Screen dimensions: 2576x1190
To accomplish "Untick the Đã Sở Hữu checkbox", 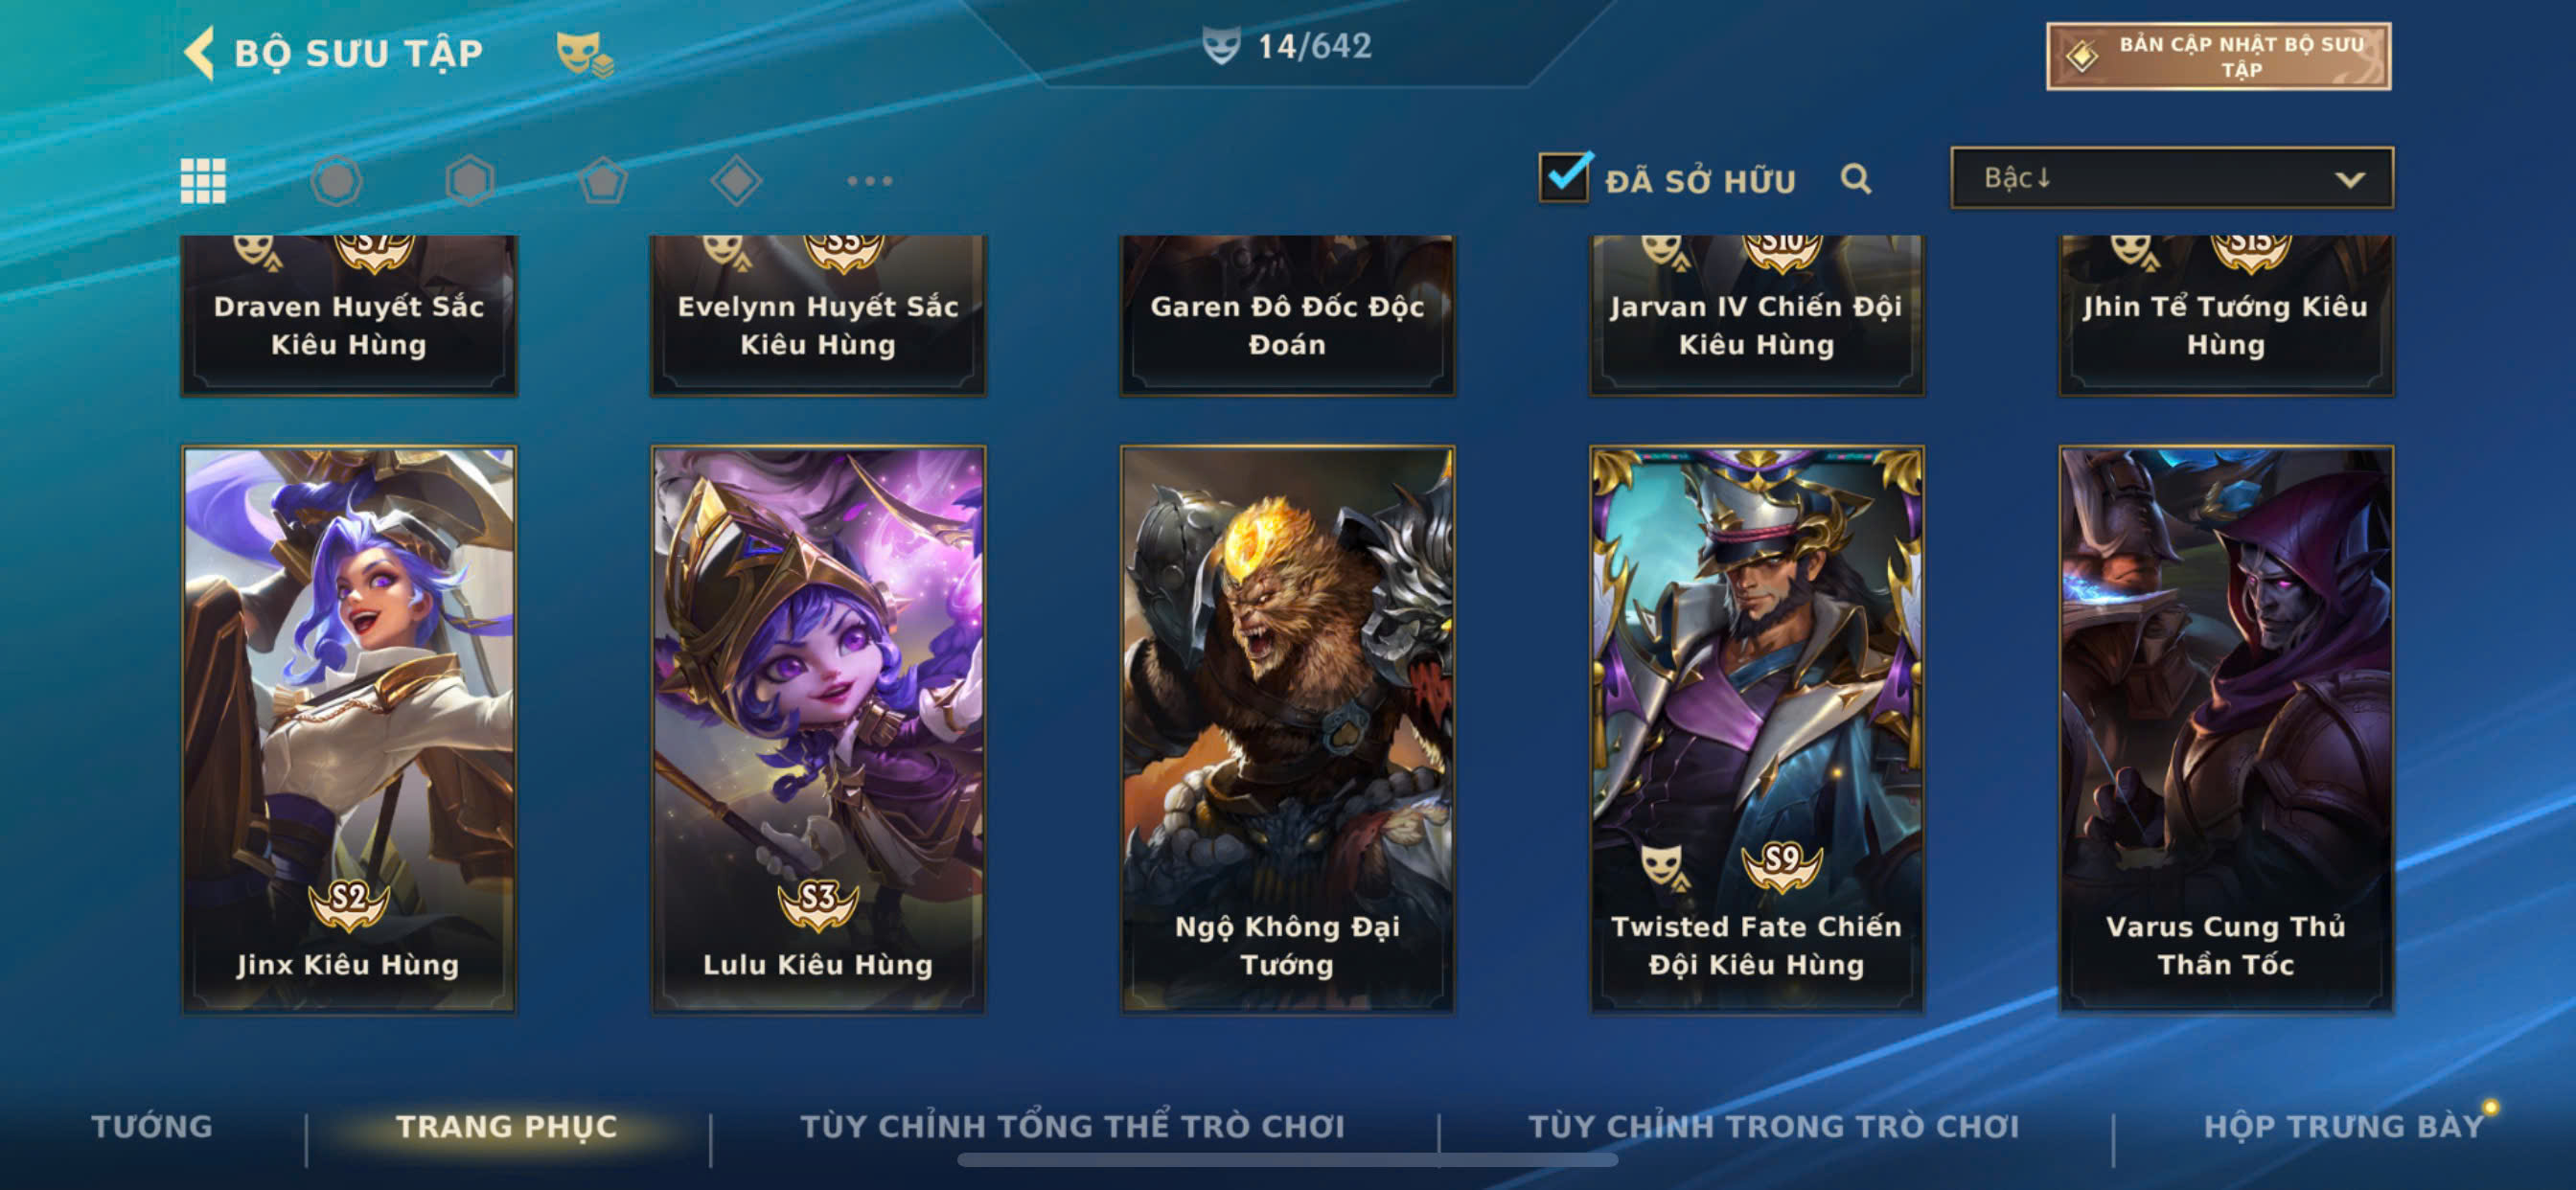I will point(1564,178).
